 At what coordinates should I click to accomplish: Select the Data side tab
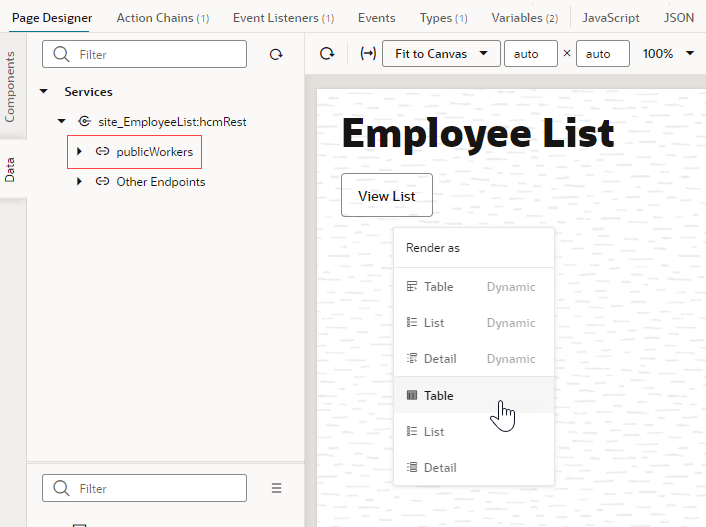click(10, 170)
